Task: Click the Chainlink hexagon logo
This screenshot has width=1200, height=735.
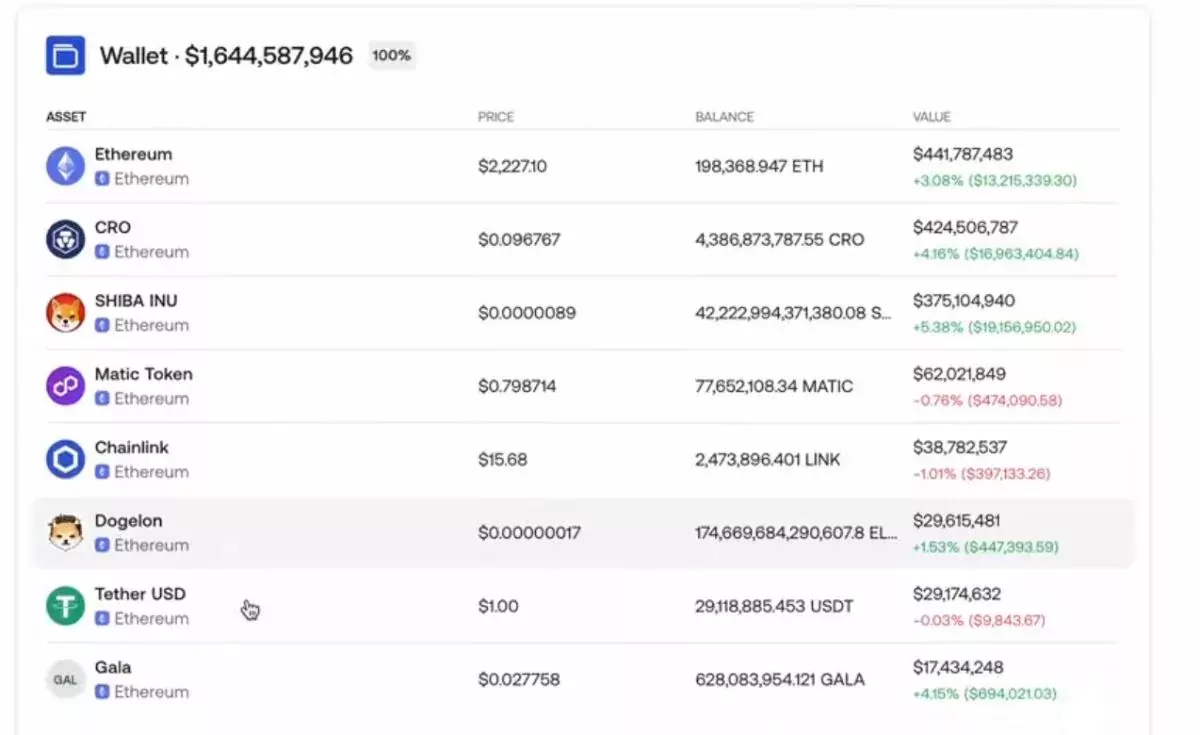Action: pyautogui.click(x=65, y=459)
